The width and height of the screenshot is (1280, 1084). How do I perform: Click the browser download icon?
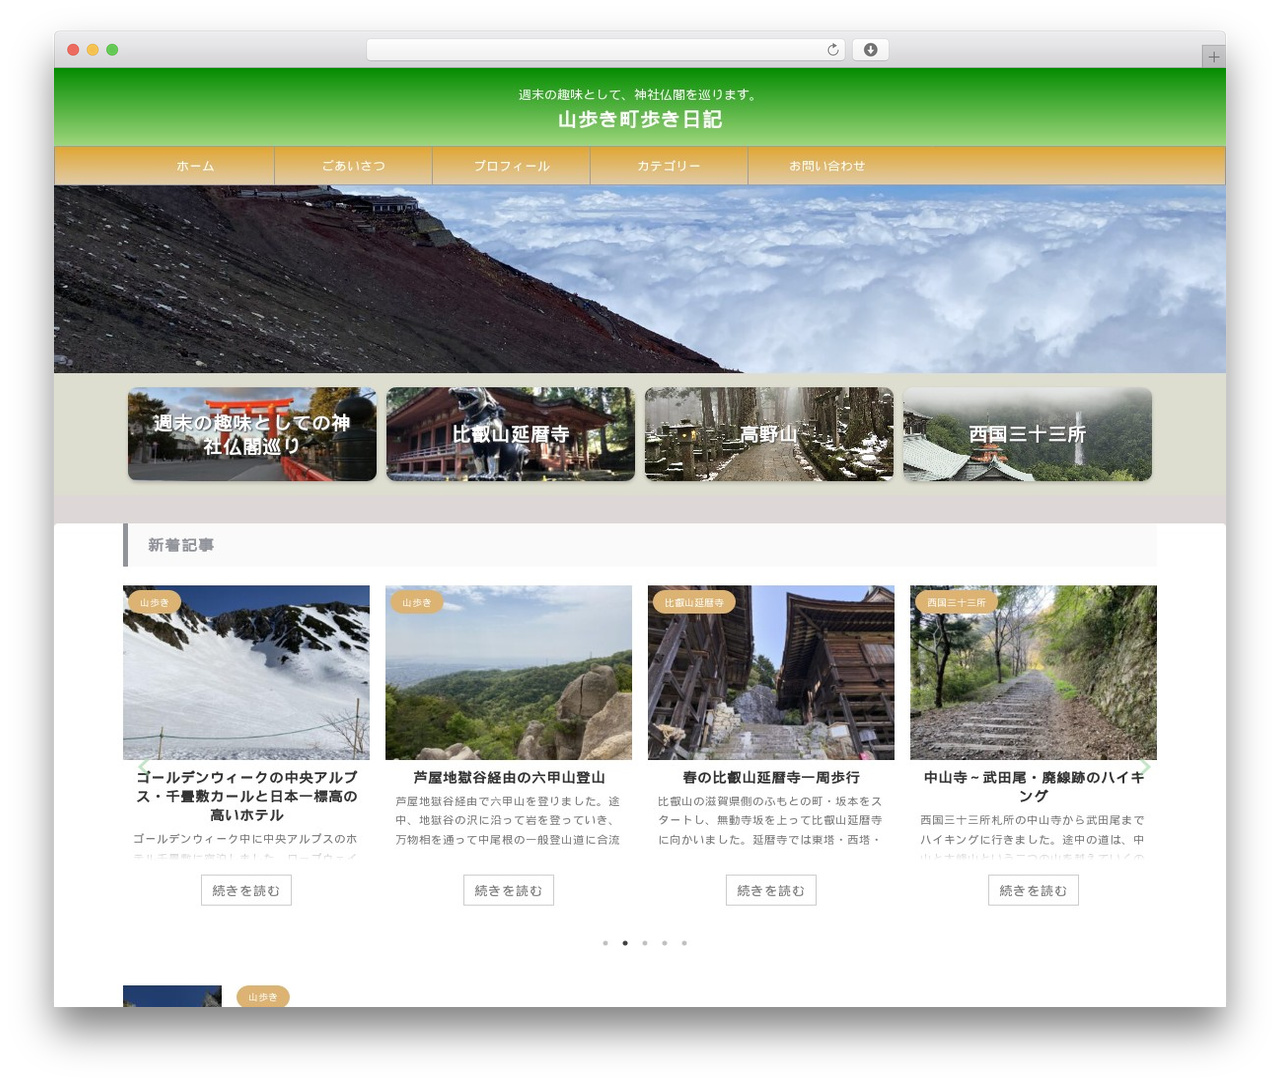coord(870,50)
